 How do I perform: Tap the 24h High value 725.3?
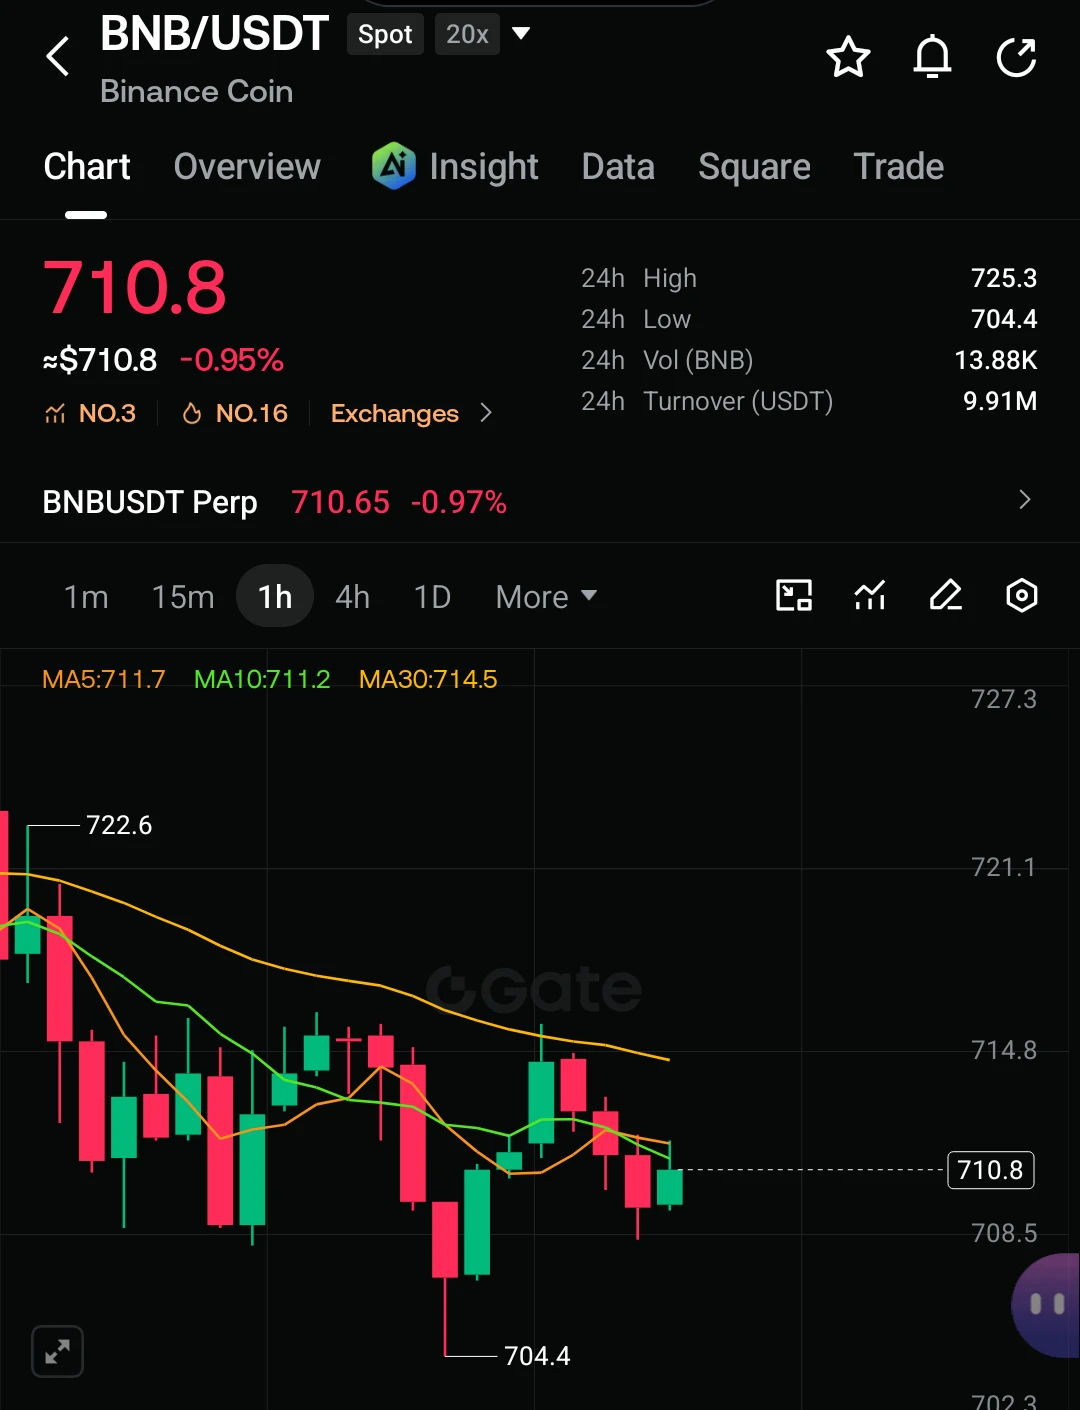(x=1004, y=278)
